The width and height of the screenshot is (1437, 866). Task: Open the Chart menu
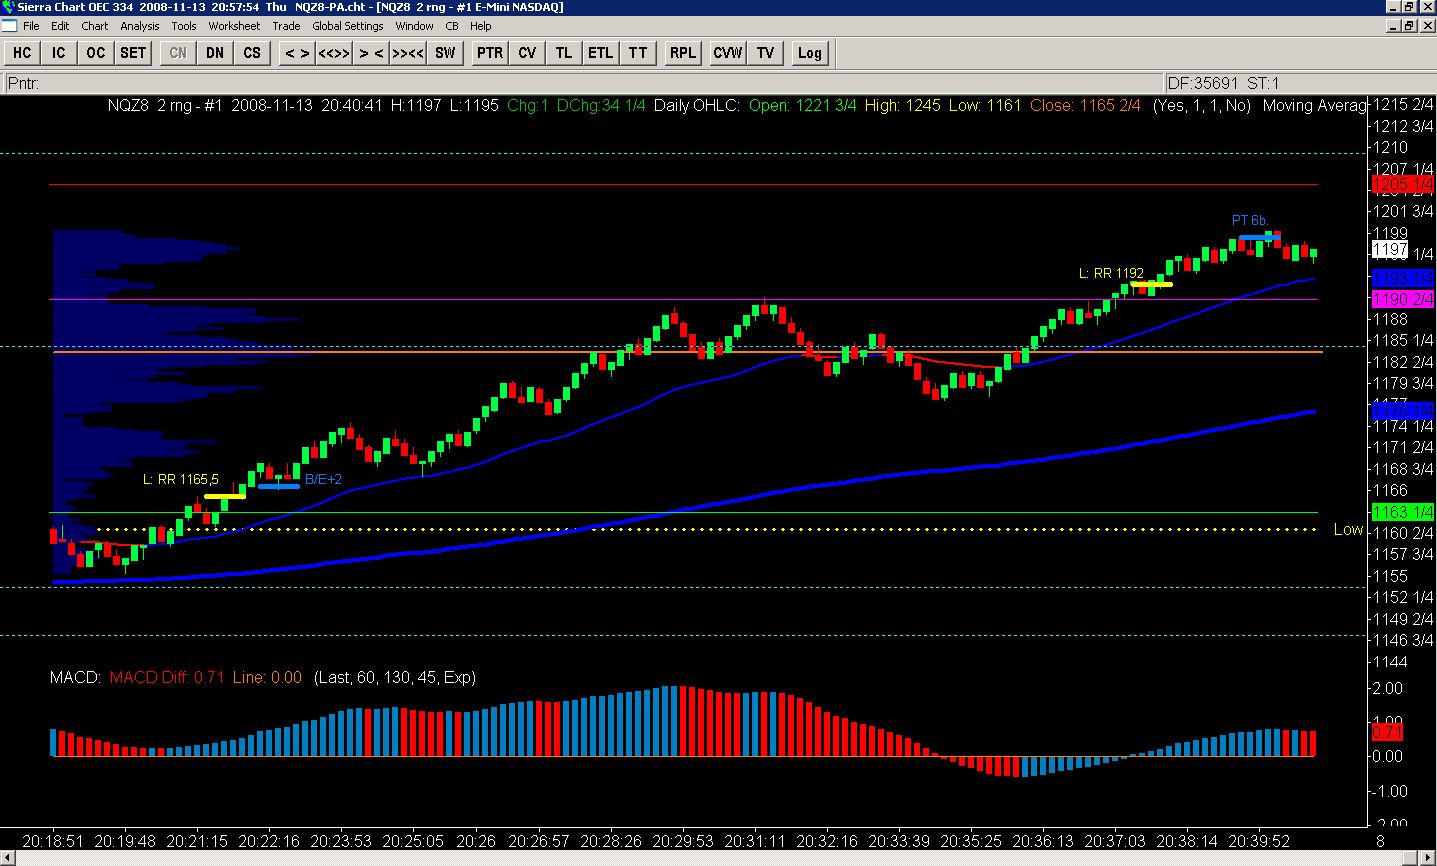click(95, 26)
